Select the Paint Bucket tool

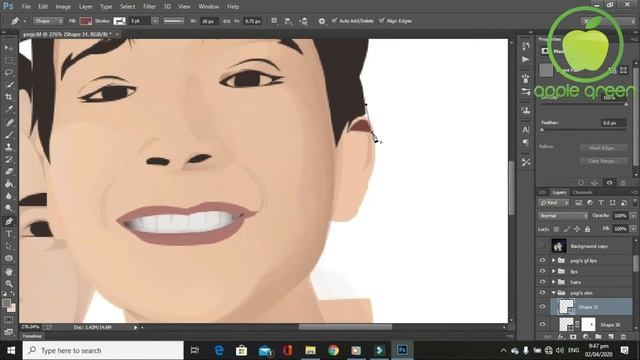pyautogui.click(x=9, y=184)
